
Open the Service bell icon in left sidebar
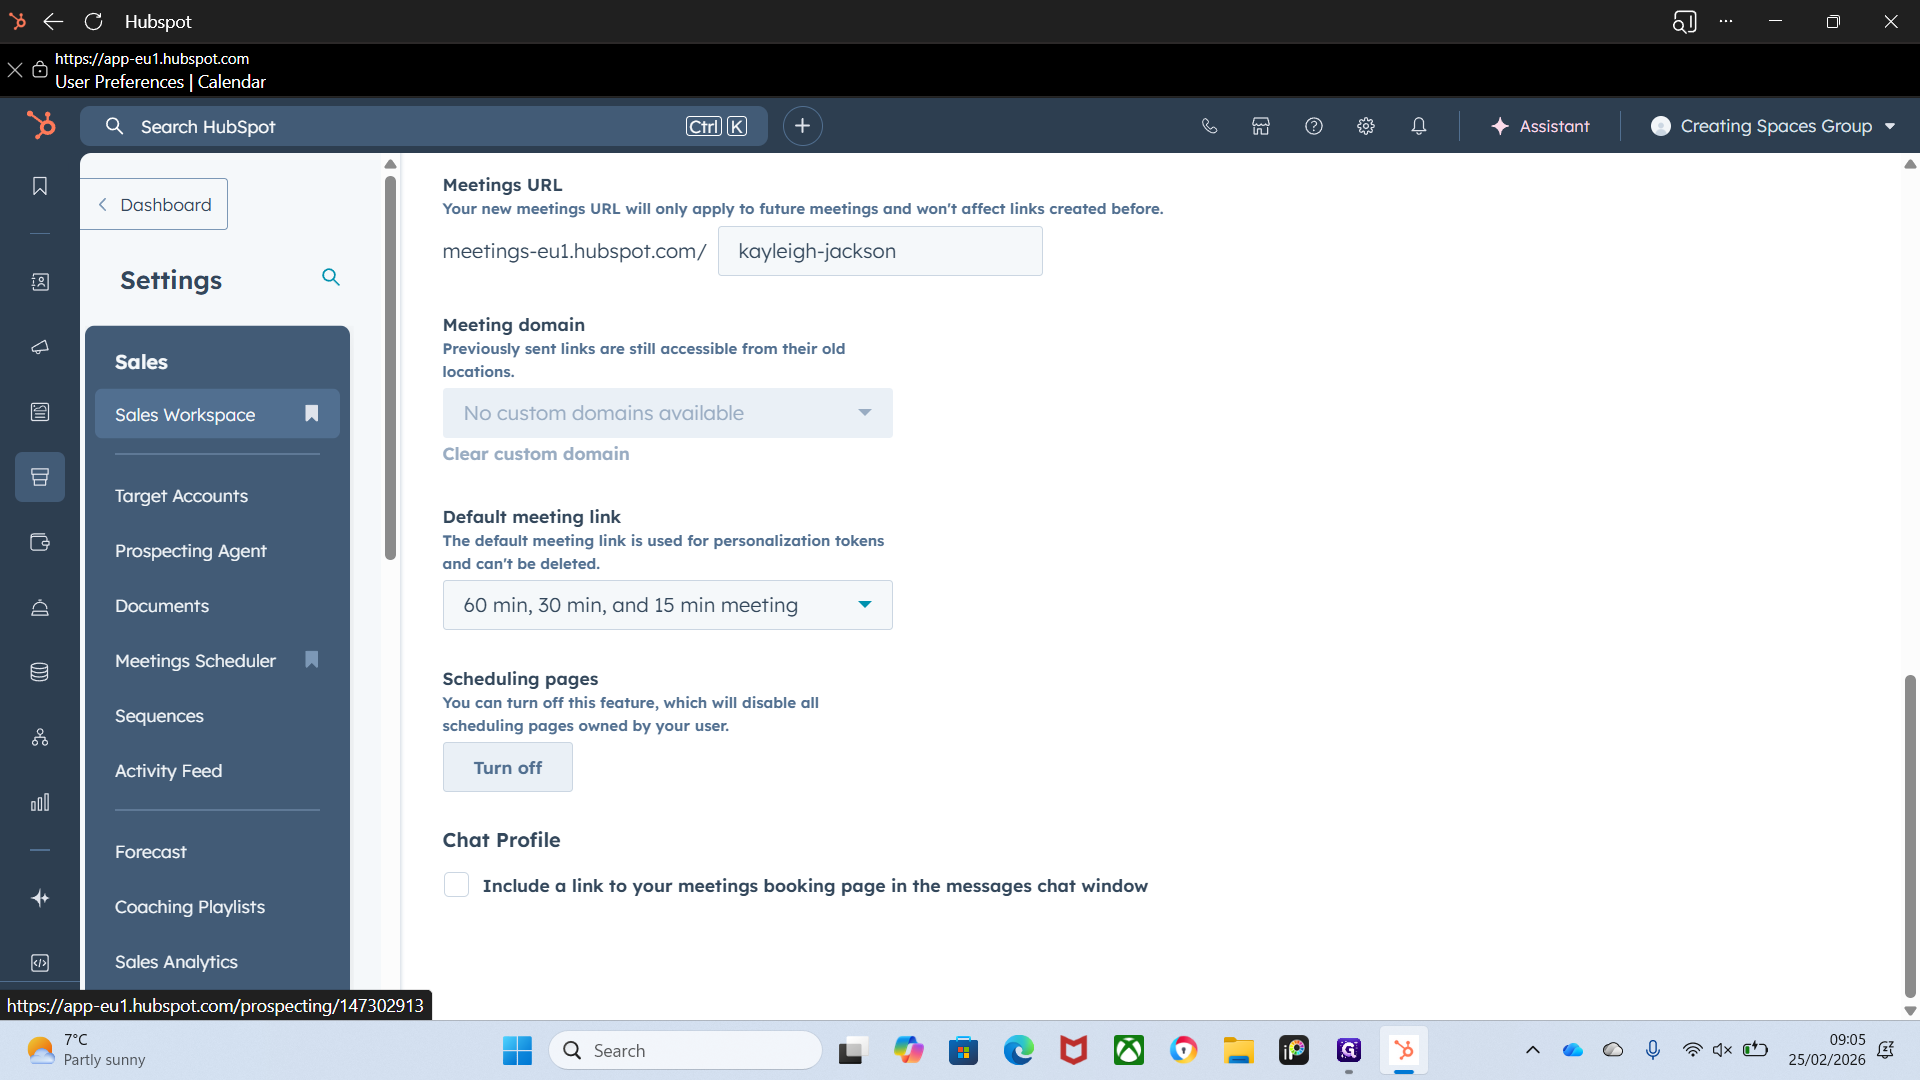40,607
